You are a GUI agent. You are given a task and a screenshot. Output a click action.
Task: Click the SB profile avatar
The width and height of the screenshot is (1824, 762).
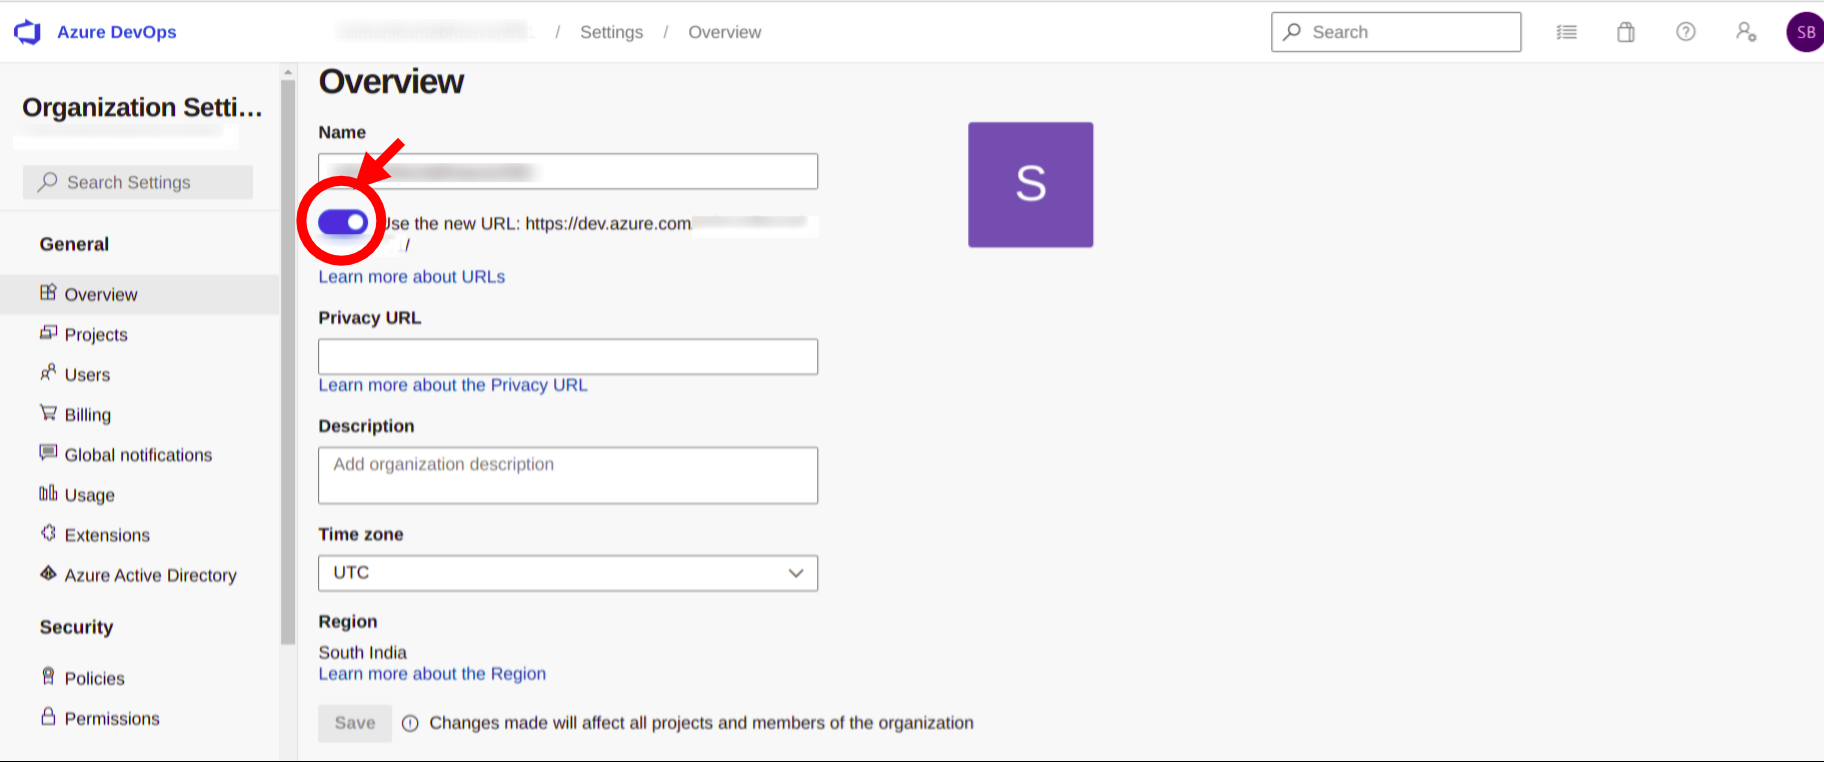(x=1804, y=32)
